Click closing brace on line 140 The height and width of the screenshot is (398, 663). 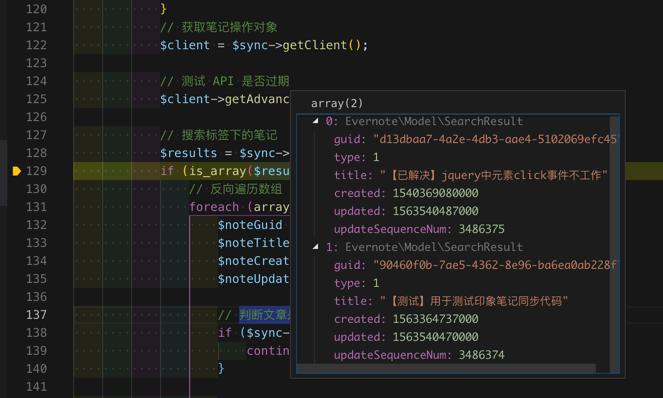221,368
